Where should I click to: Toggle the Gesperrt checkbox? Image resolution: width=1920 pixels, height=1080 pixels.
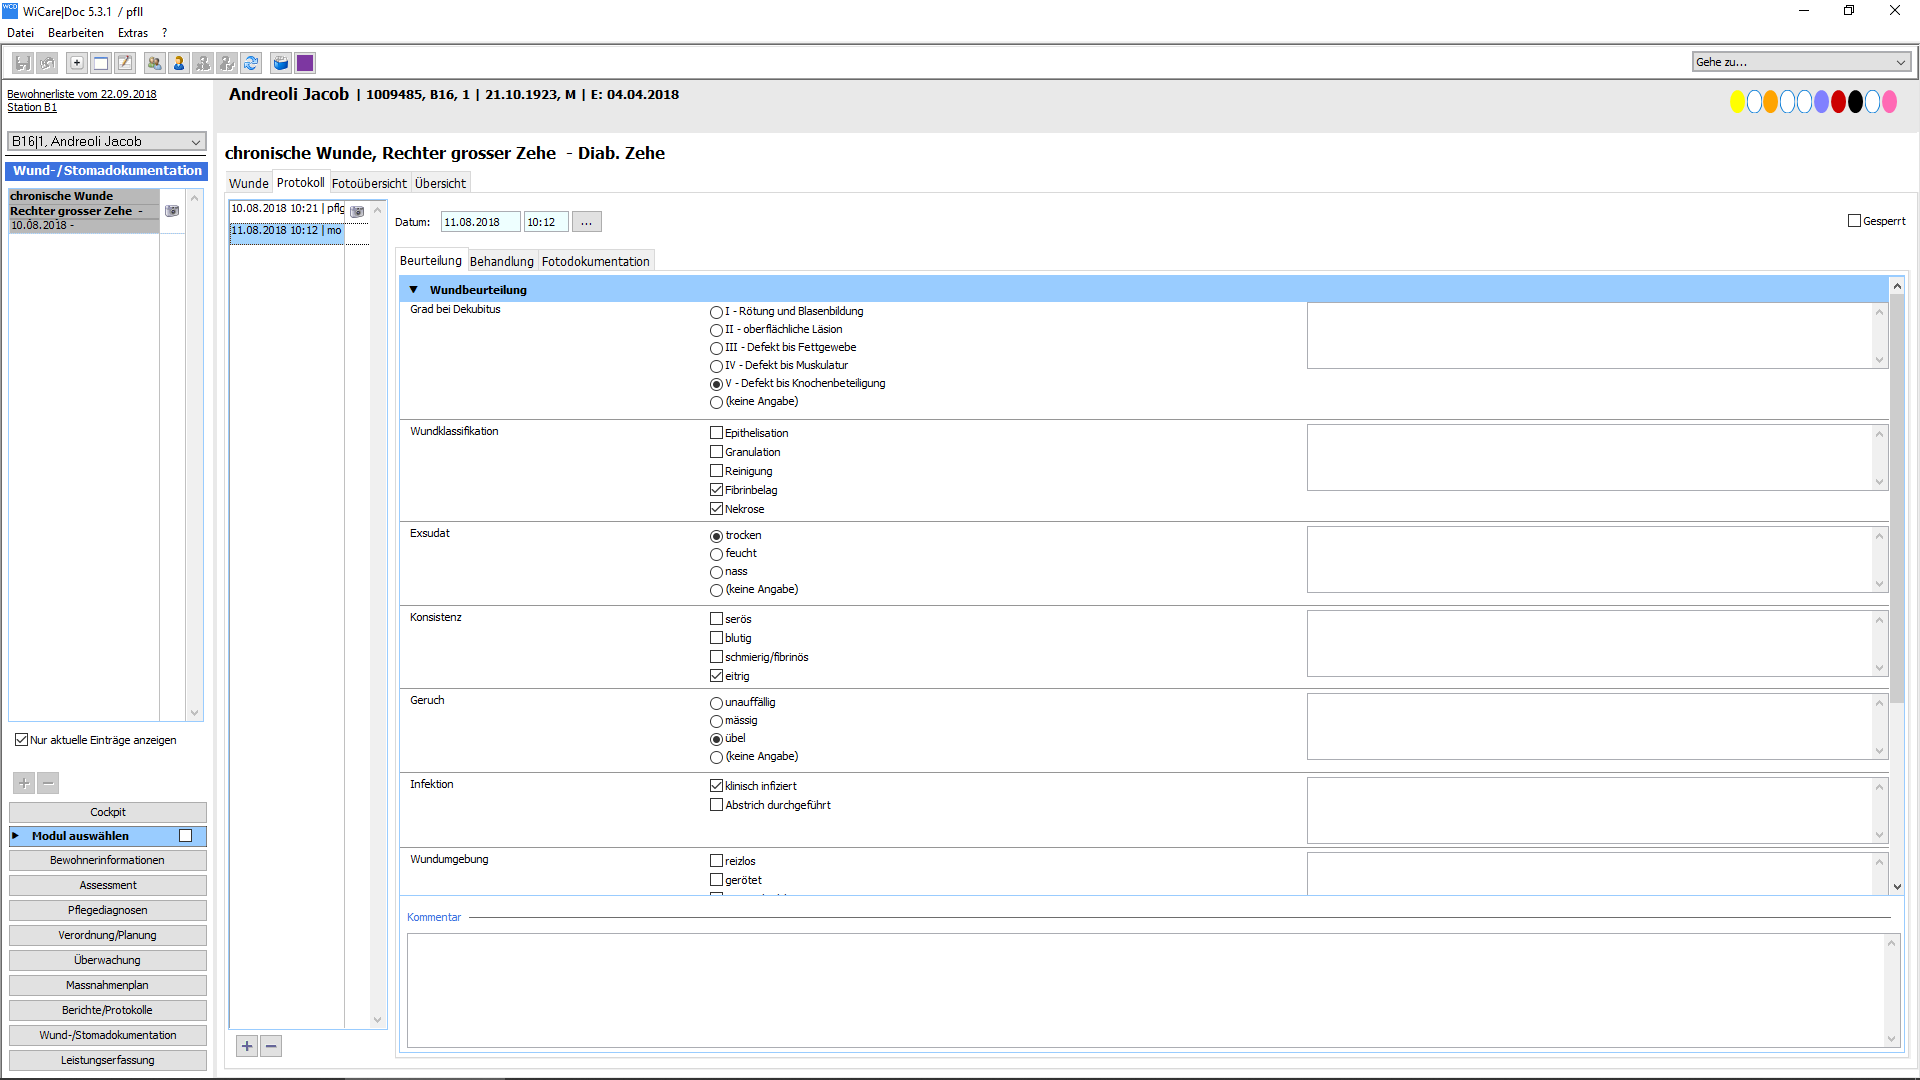click(1854, 221)
